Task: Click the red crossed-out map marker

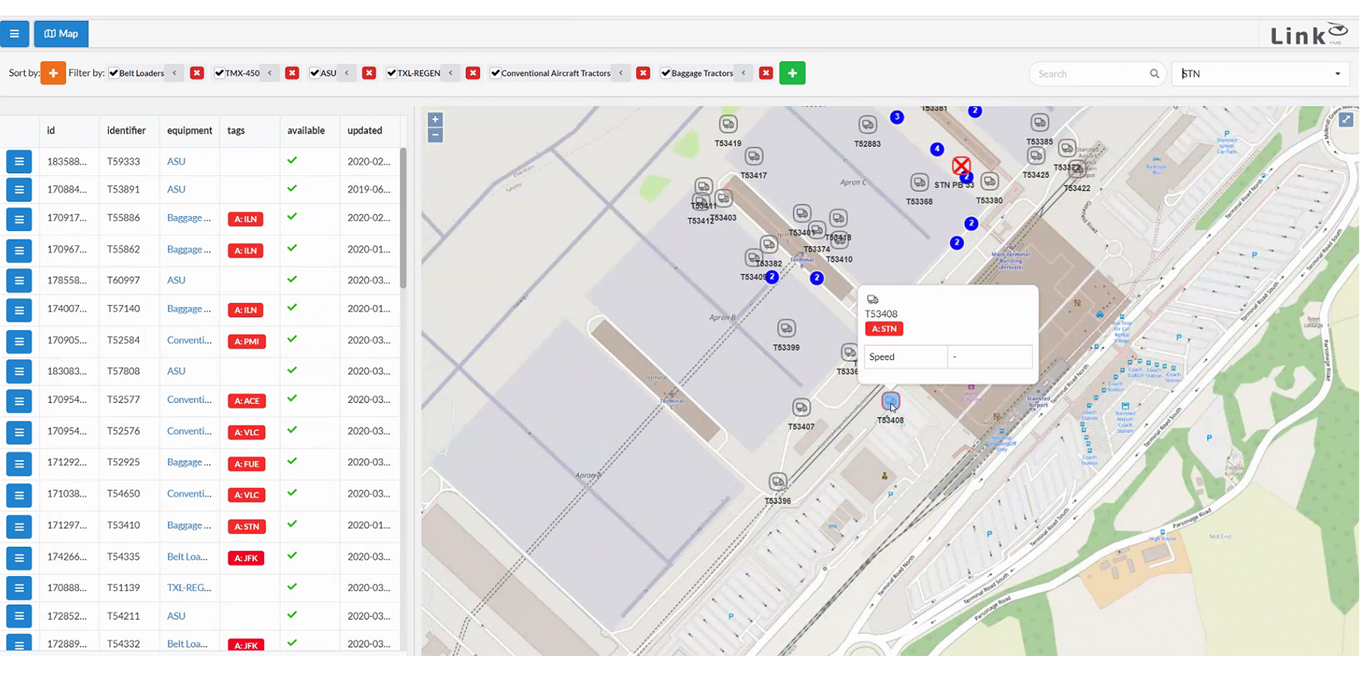Action: [961, 166]
